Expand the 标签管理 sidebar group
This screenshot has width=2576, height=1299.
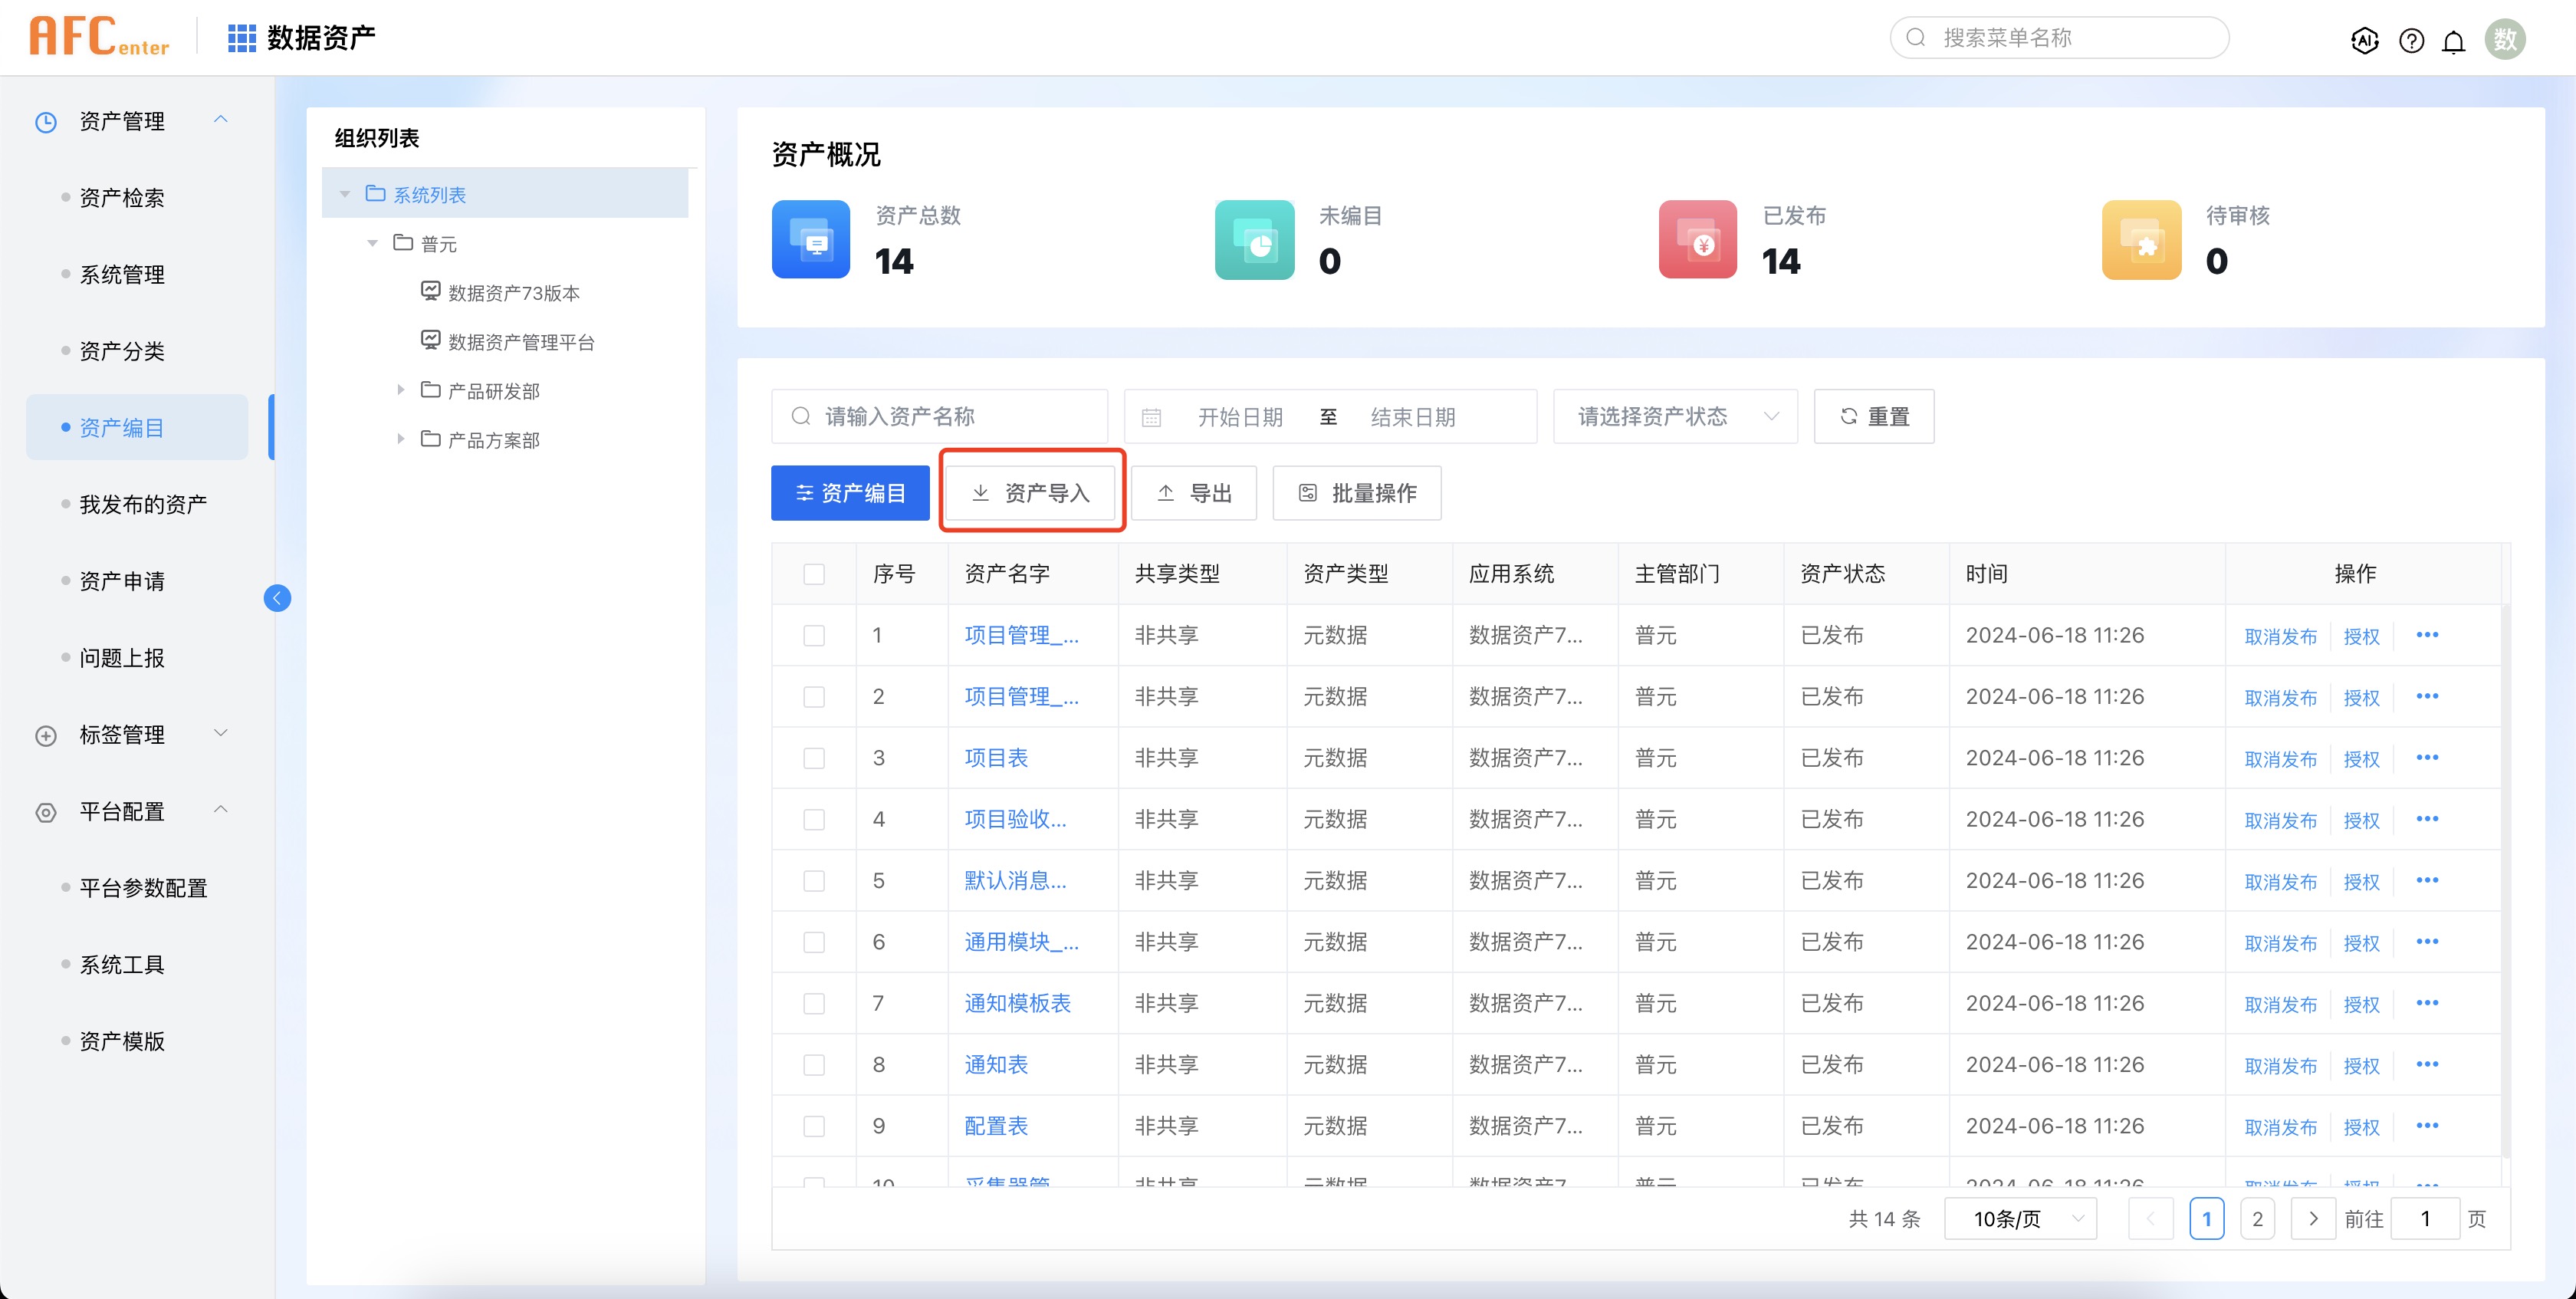(221, 733)
